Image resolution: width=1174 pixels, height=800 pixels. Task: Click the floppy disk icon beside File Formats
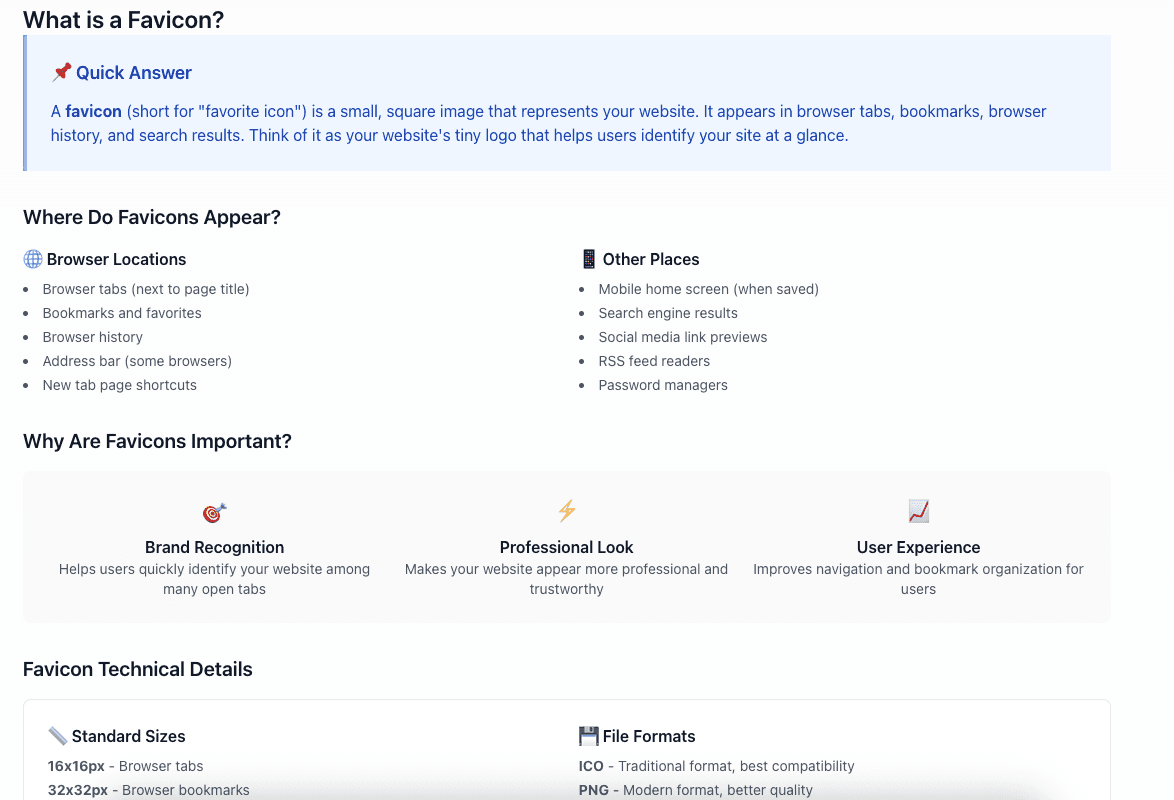pos(588,736)
